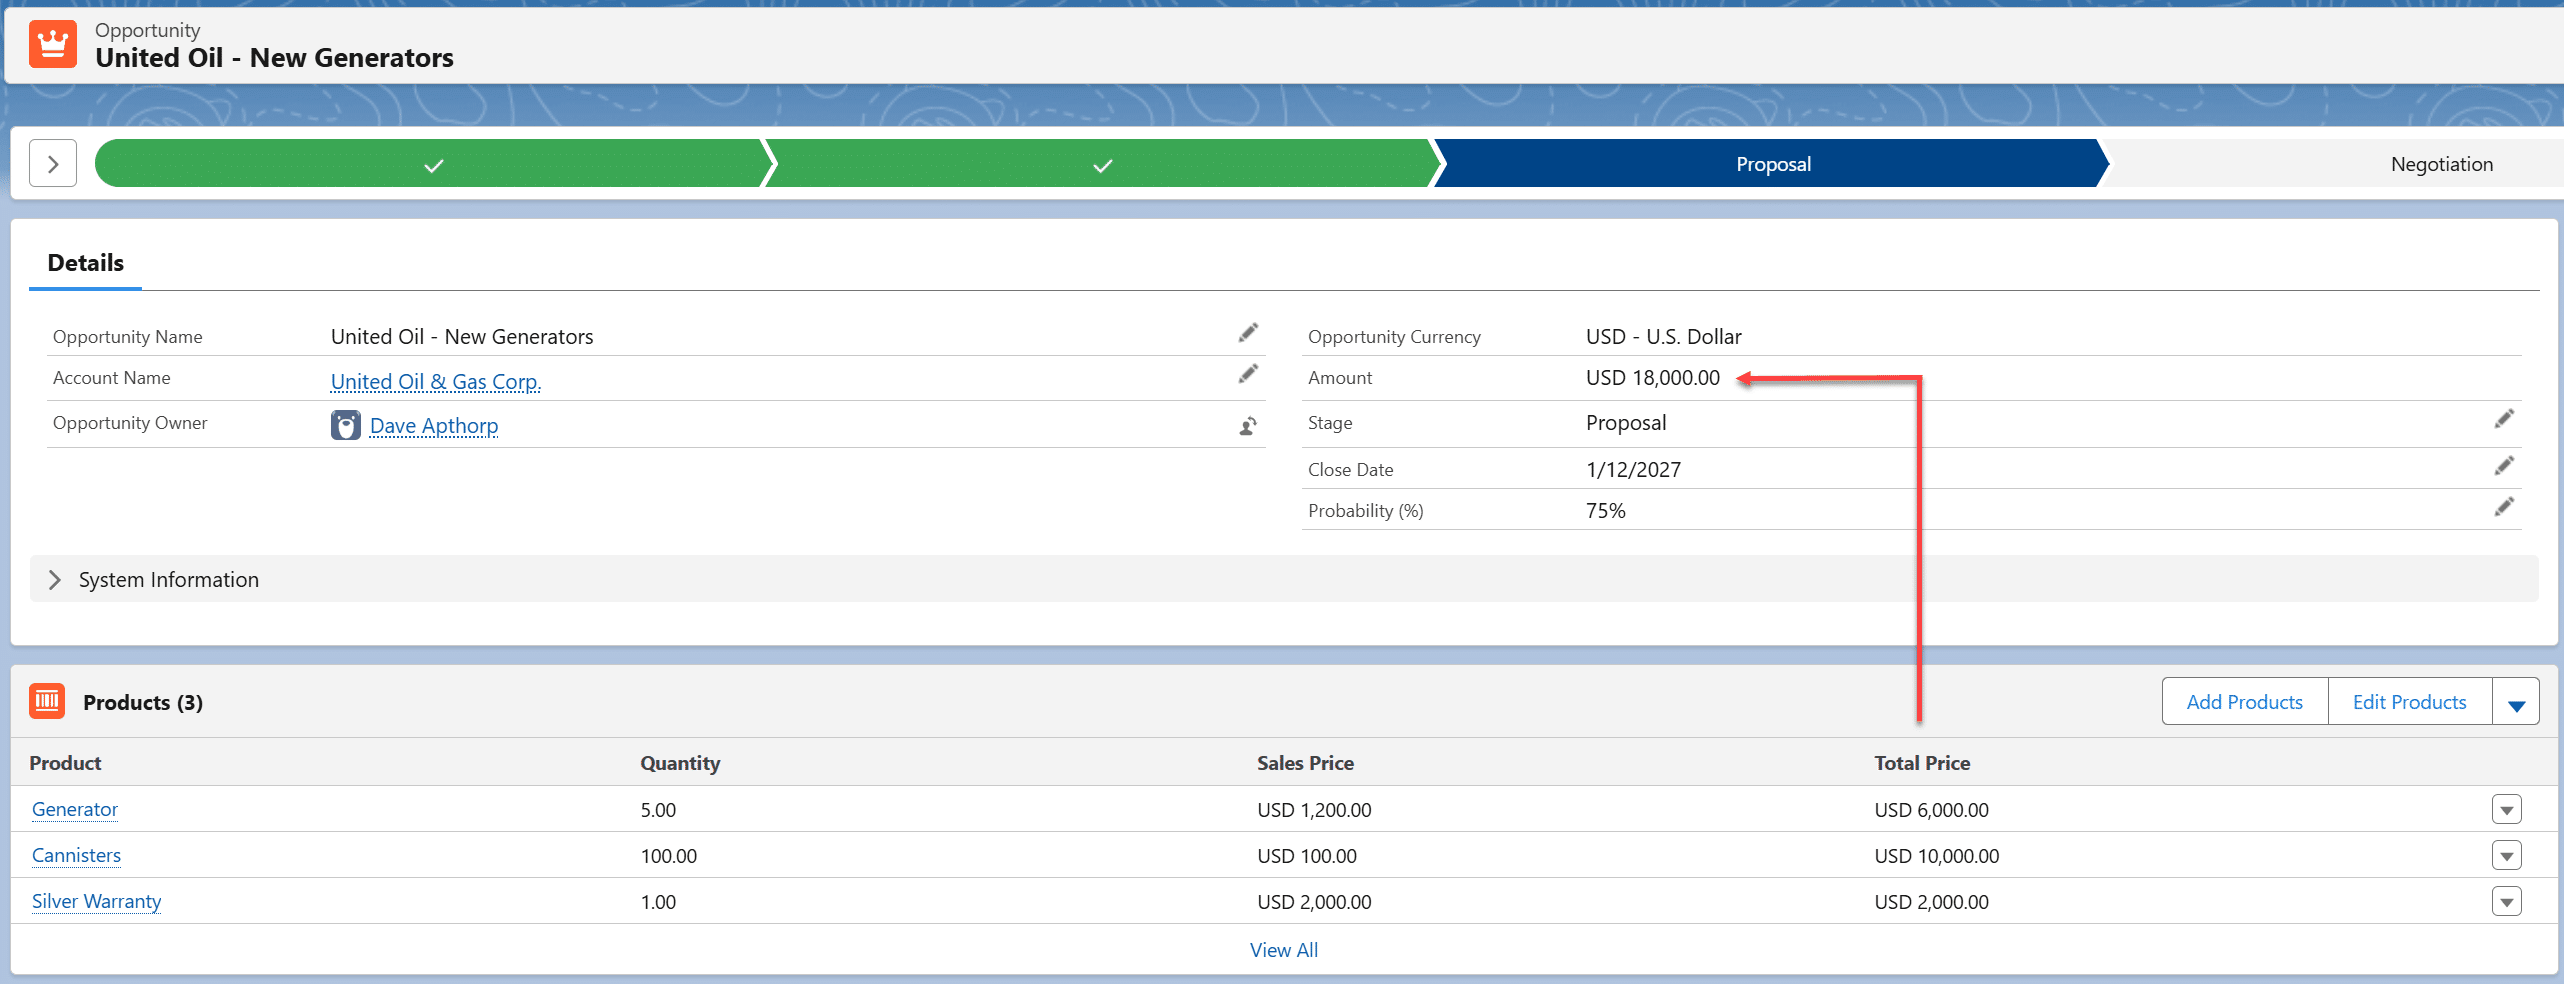Select the Negotiation stage in path
This screenshot has width=2564, height=984.
pyautogui.click(x=2440, y=164)
